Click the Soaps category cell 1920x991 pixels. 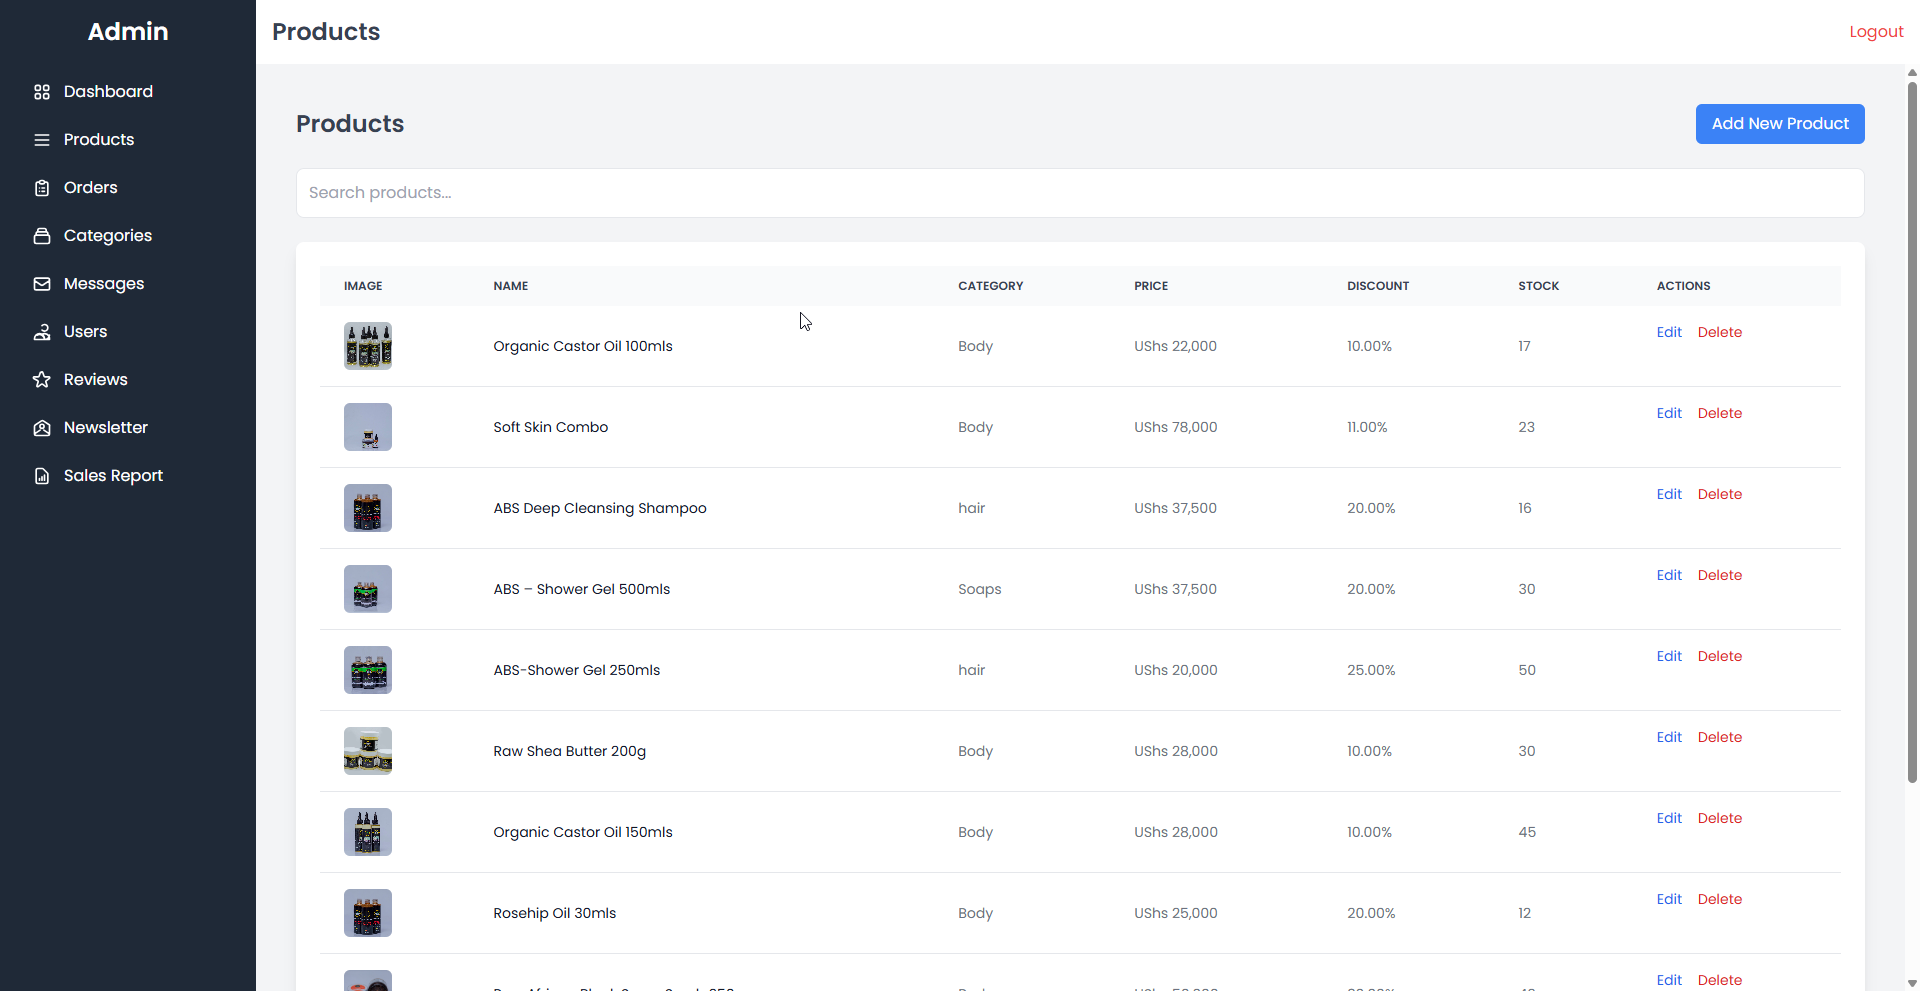tap(980, 589)
